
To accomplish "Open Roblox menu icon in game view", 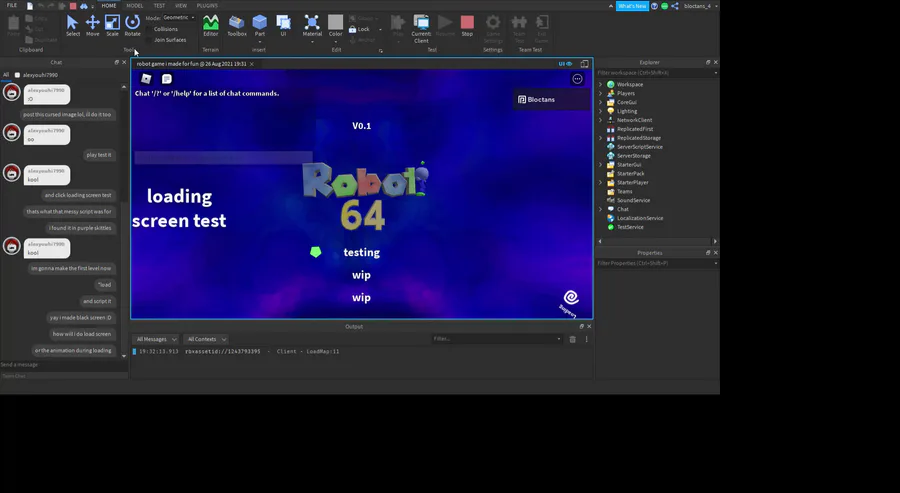I will (146, 79).
